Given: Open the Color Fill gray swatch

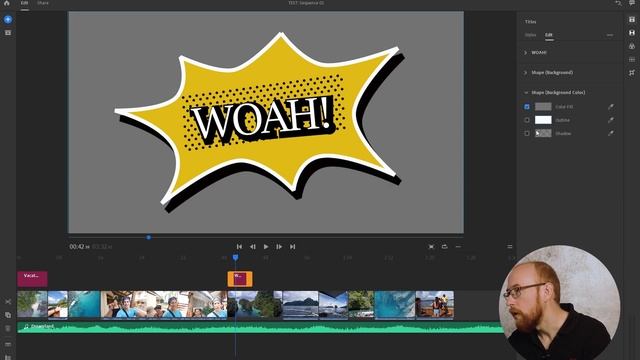Looking at the screenshot, I should coord(543,107).
